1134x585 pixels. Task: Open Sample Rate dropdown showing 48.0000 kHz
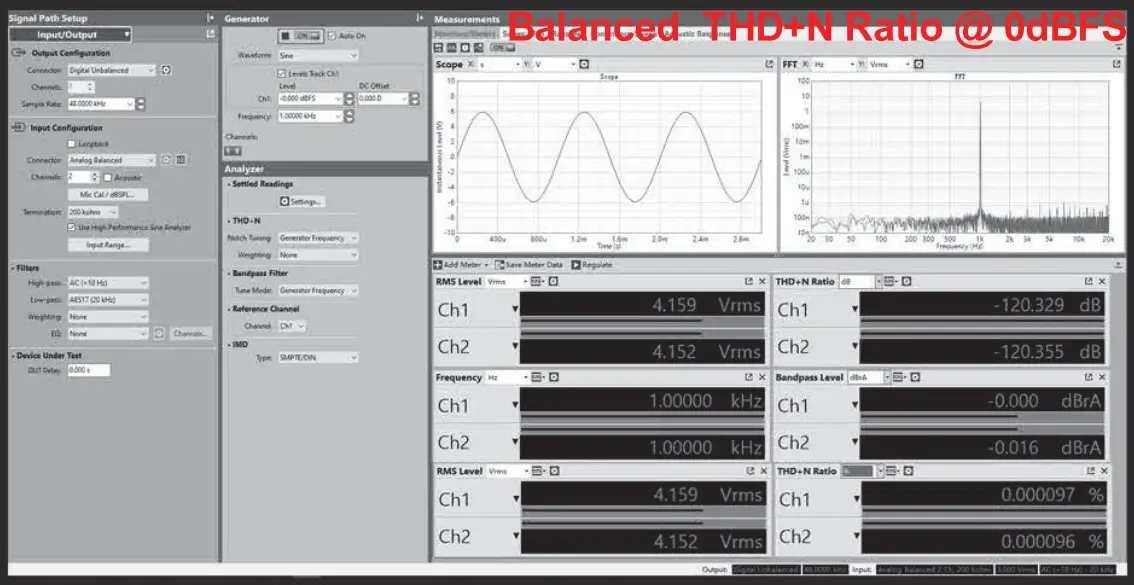coord(101,104)
